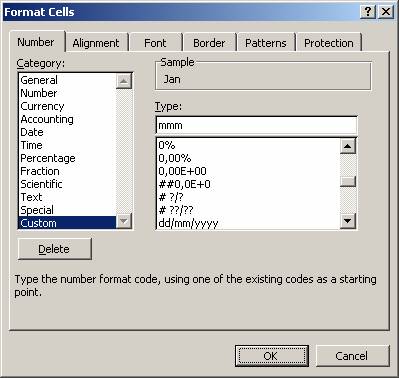Open the Font tab
Viewport: 399px width, 378px height.
(155, 43)
